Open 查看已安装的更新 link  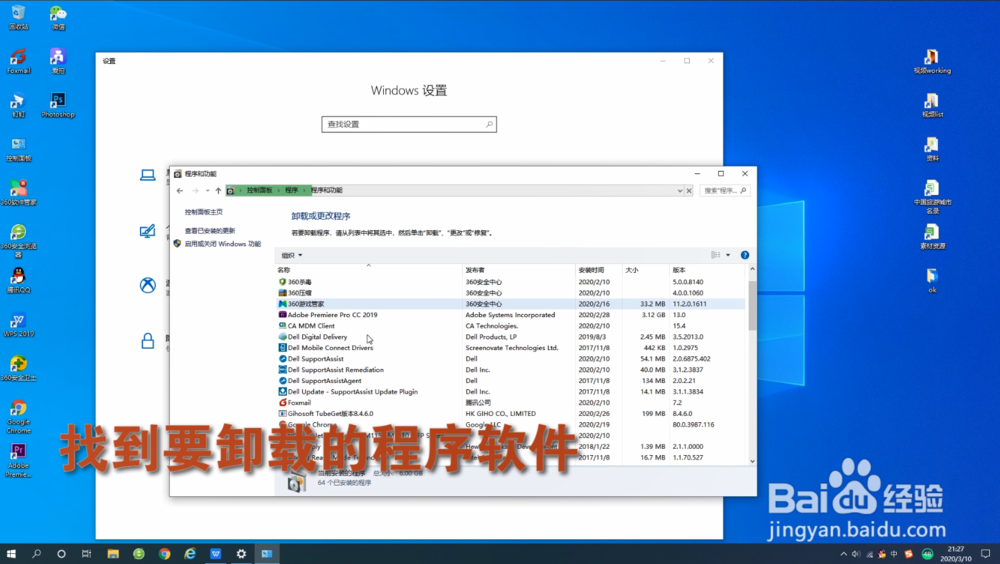(x=210, y=230)
